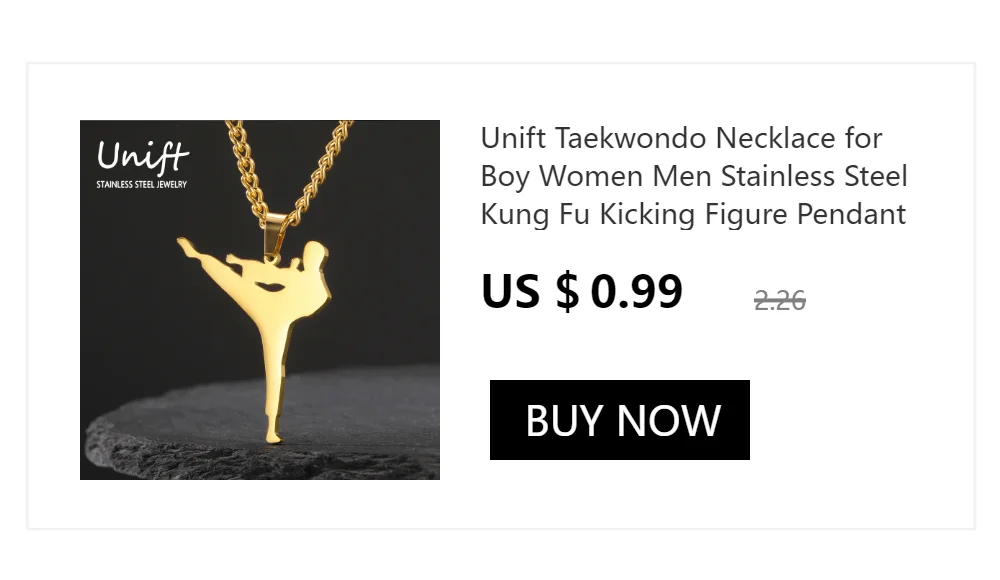Image resolution: width=1000 pixels, height=580 pixels.
Task: Click the 0.99 price number
Action: (636, 292)
